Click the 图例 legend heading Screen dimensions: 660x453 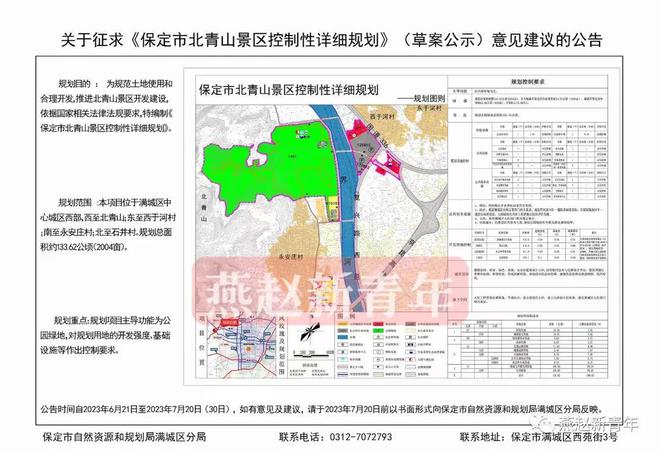346,316
